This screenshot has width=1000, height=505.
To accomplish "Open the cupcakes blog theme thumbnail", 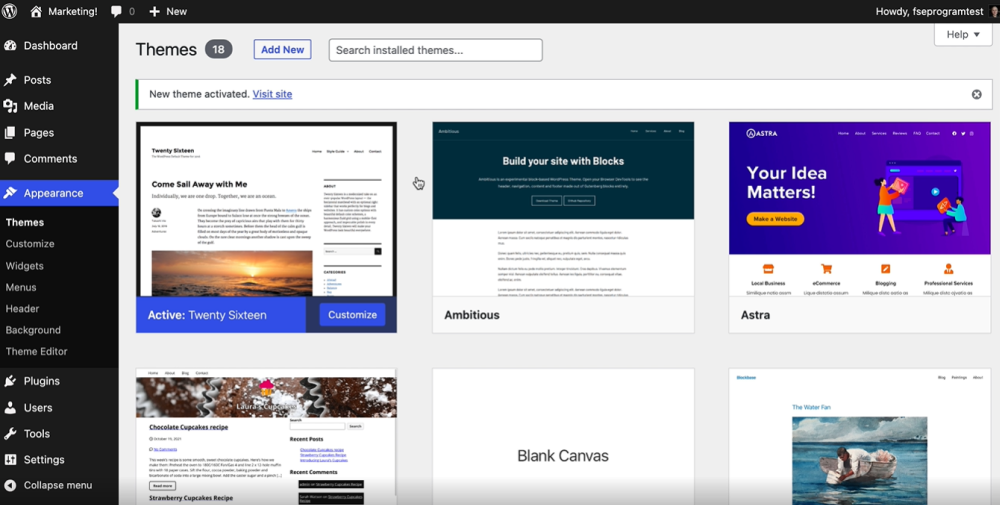I will point(267,437).
